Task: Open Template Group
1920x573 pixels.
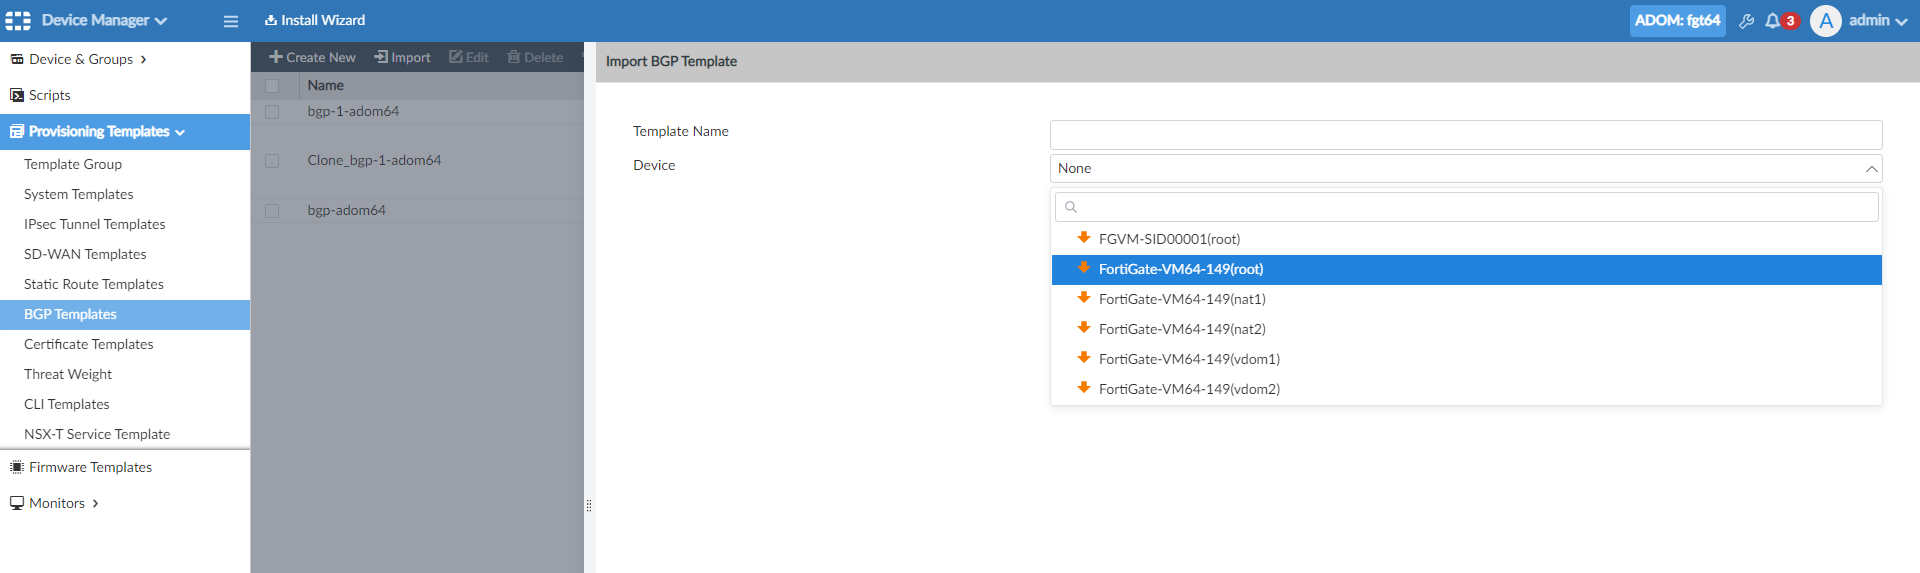Action: [x=73, y=164]
